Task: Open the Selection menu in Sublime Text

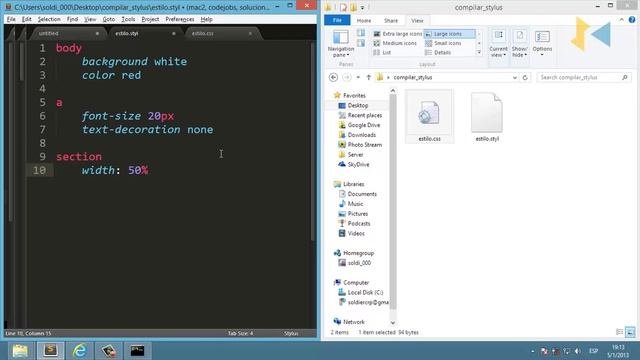Action: pos(49,19)
